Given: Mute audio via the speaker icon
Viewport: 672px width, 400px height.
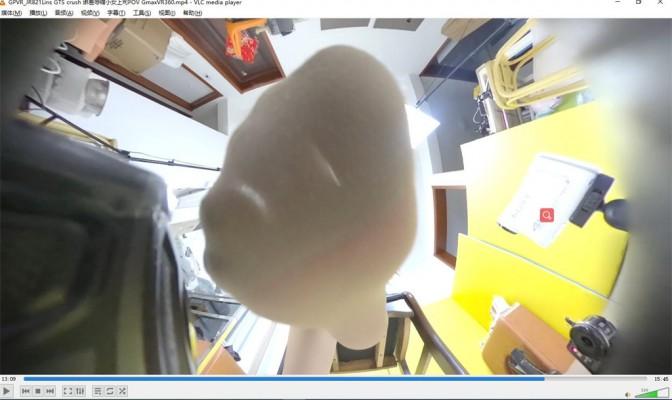Looking at the screenshot, I should [625, 392].
